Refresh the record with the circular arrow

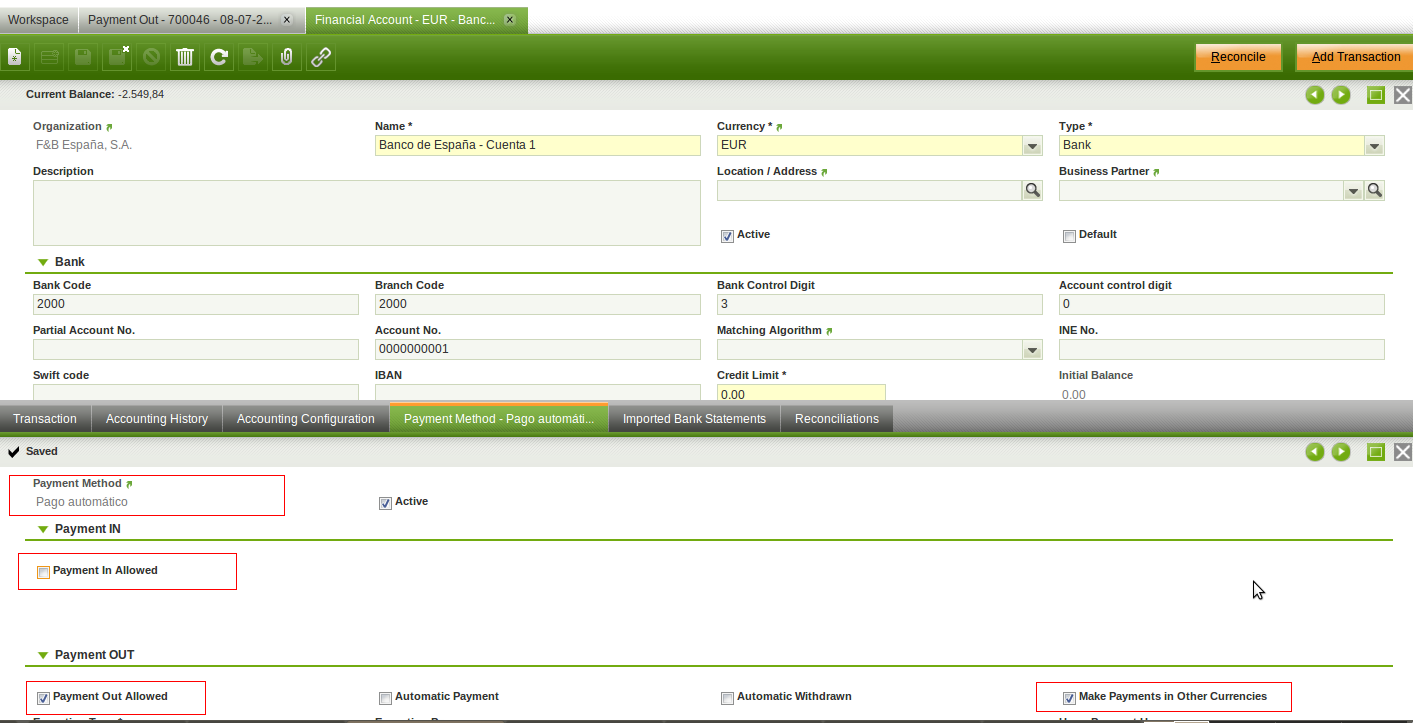tap(219, 57)
